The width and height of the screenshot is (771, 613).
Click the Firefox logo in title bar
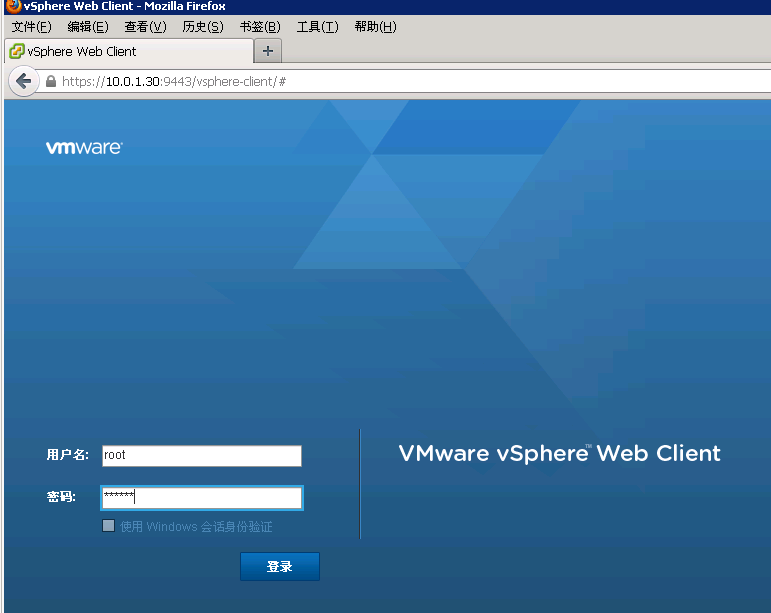coord(13,6)
